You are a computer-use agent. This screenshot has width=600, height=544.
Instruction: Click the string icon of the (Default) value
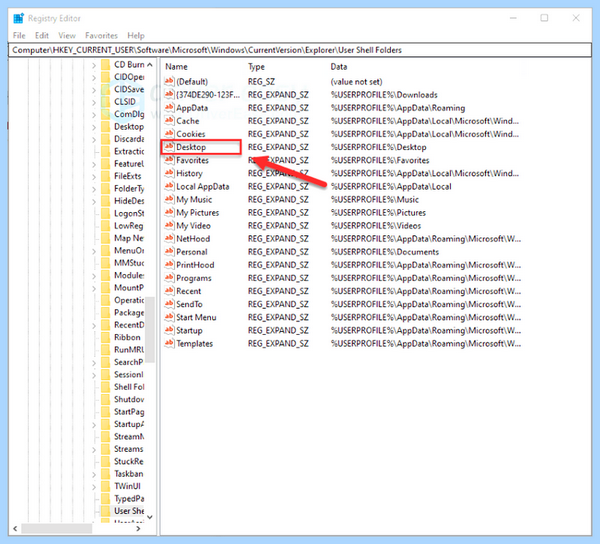169,81
